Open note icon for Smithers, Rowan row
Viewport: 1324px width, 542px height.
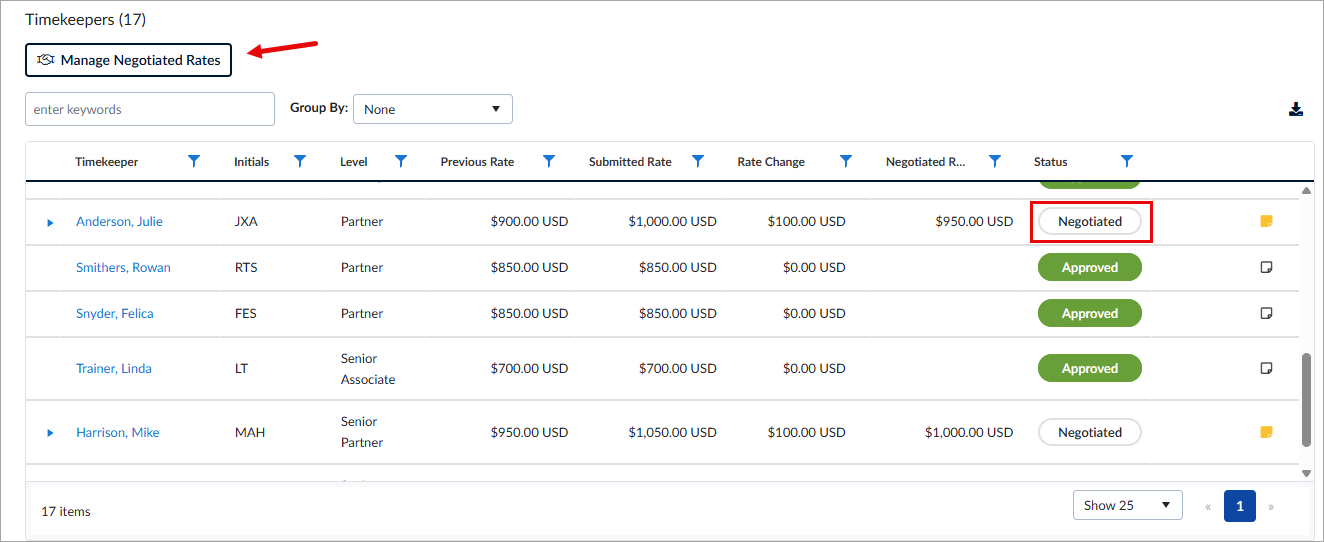click(1266, 267)
